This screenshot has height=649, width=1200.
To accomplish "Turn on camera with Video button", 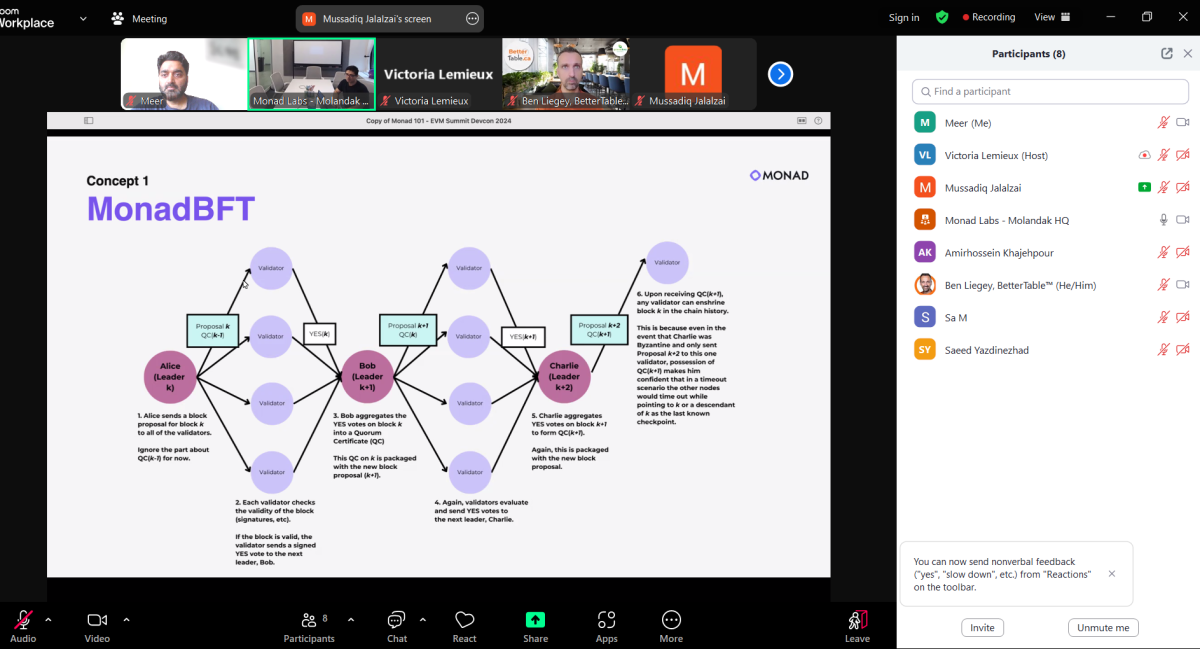I will pos(97,625).
